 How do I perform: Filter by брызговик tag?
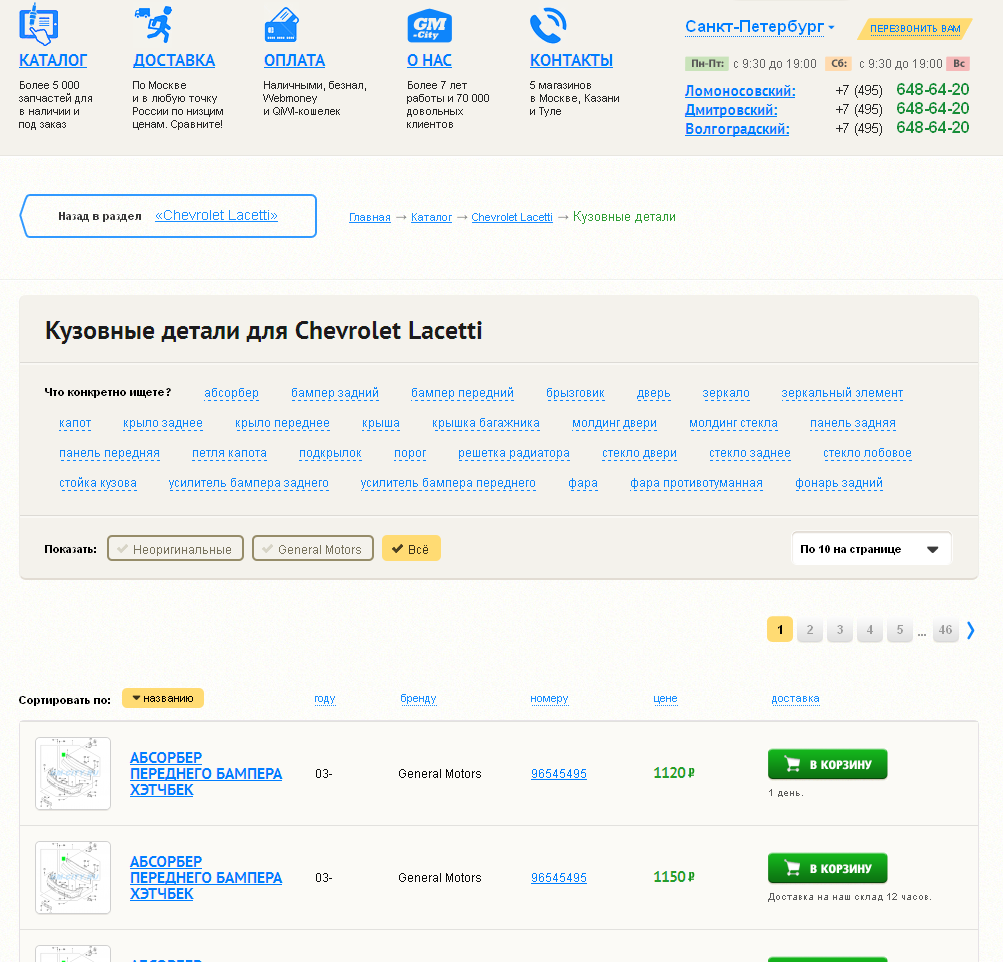coord(575,393)
